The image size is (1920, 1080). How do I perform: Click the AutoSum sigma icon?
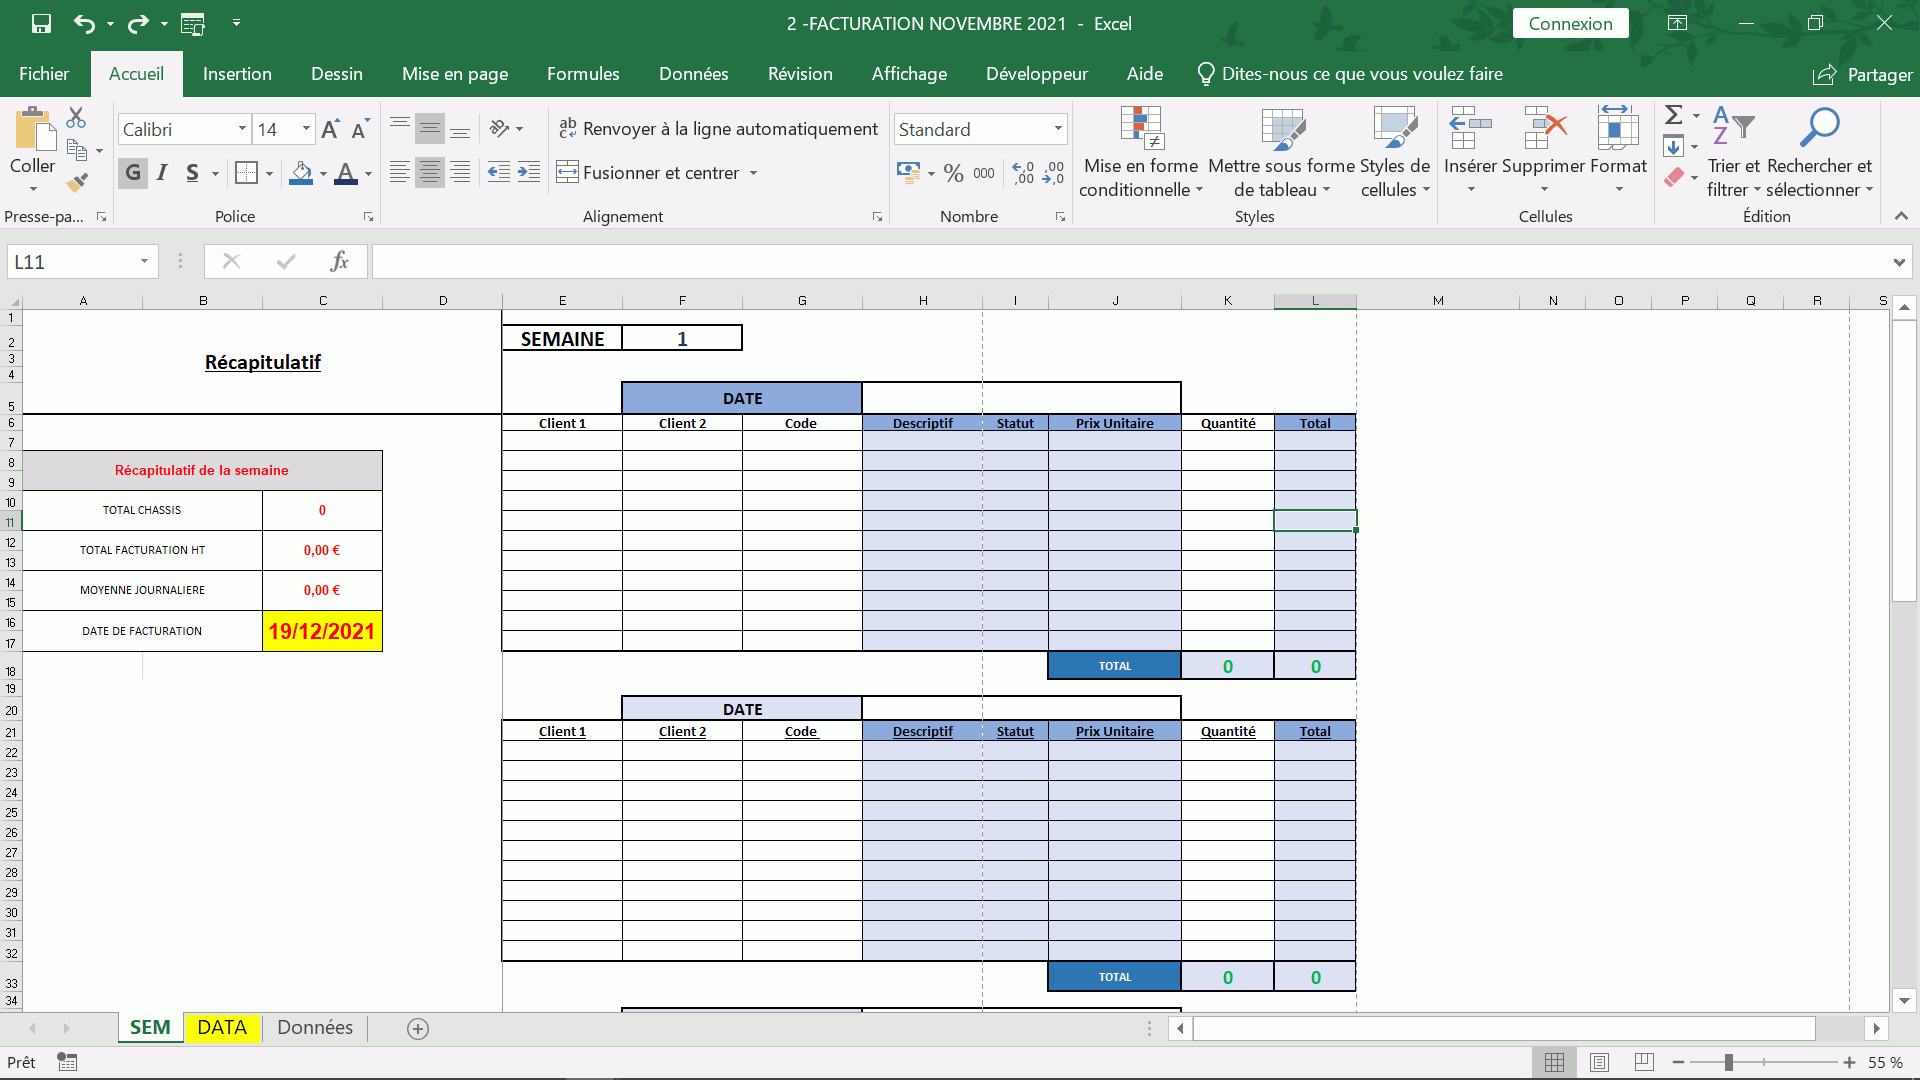[1673, 115]
